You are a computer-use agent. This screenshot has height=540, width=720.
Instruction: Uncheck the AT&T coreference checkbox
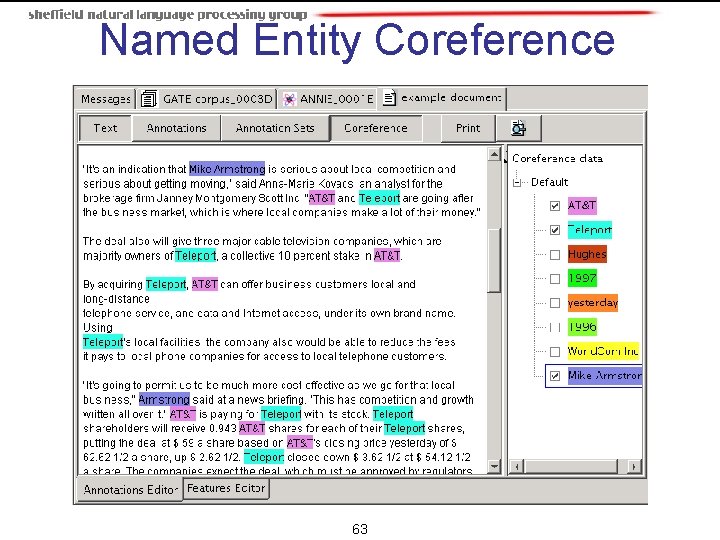pyautogui.click(x=555, y=206)
